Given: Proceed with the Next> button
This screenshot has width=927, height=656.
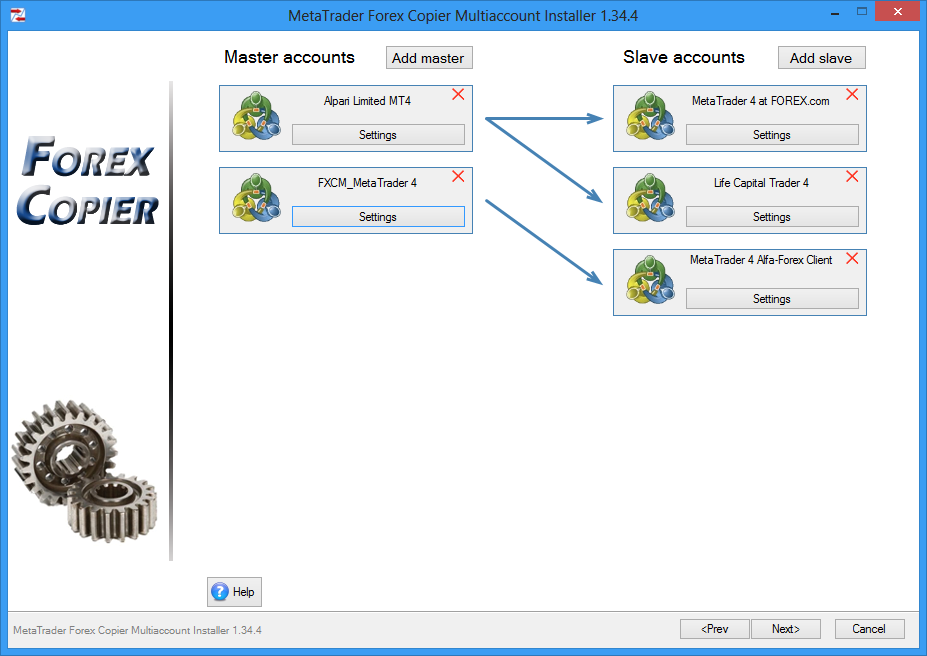Looking at the screenshot, I should pyautogui.click(x=786, y=629).
